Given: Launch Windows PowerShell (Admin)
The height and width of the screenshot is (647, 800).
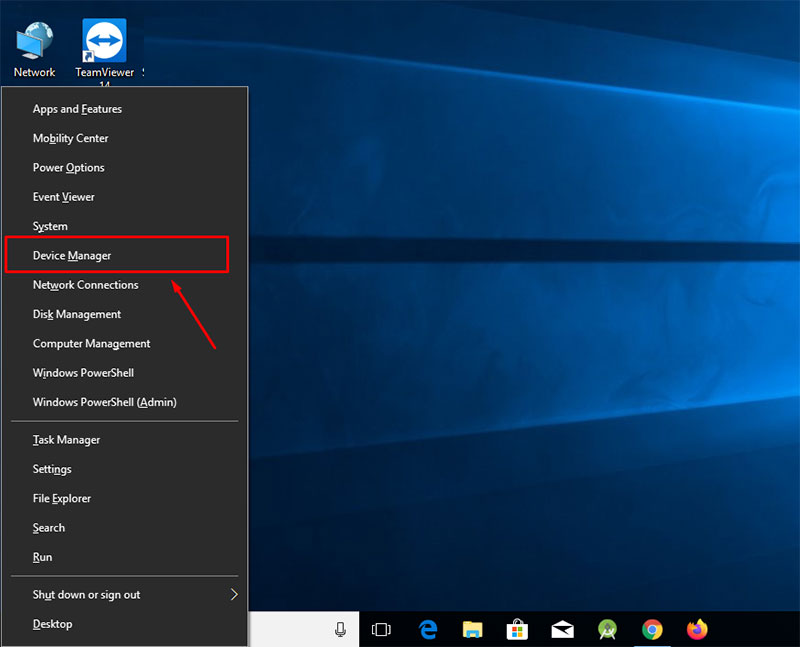Looking at the screenshot, I should [x=124, y=402].
